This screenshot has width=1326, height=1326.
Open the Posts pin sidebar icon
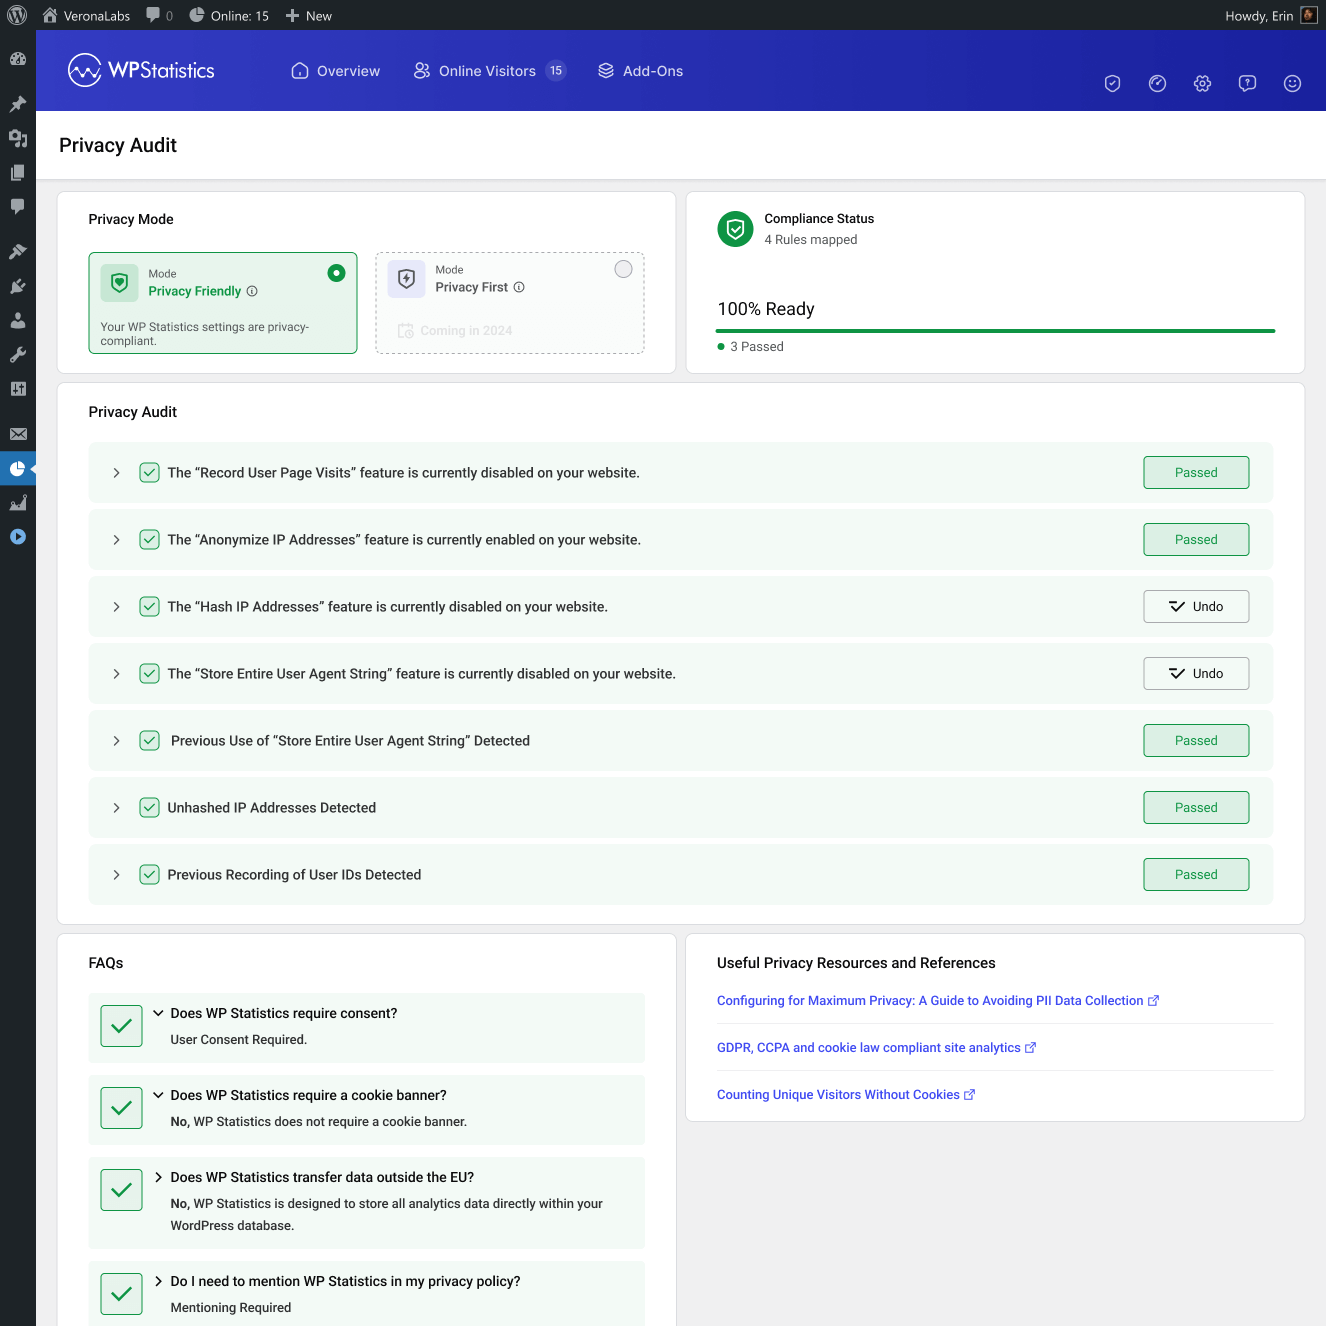tap(18, 104)
